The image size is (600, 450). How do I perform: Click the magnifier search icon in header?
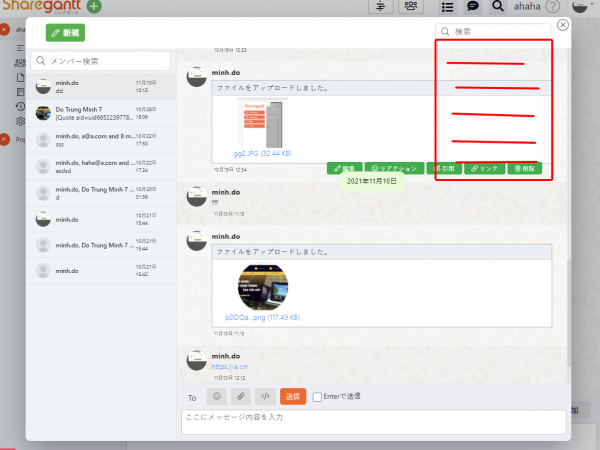point(497,7)
